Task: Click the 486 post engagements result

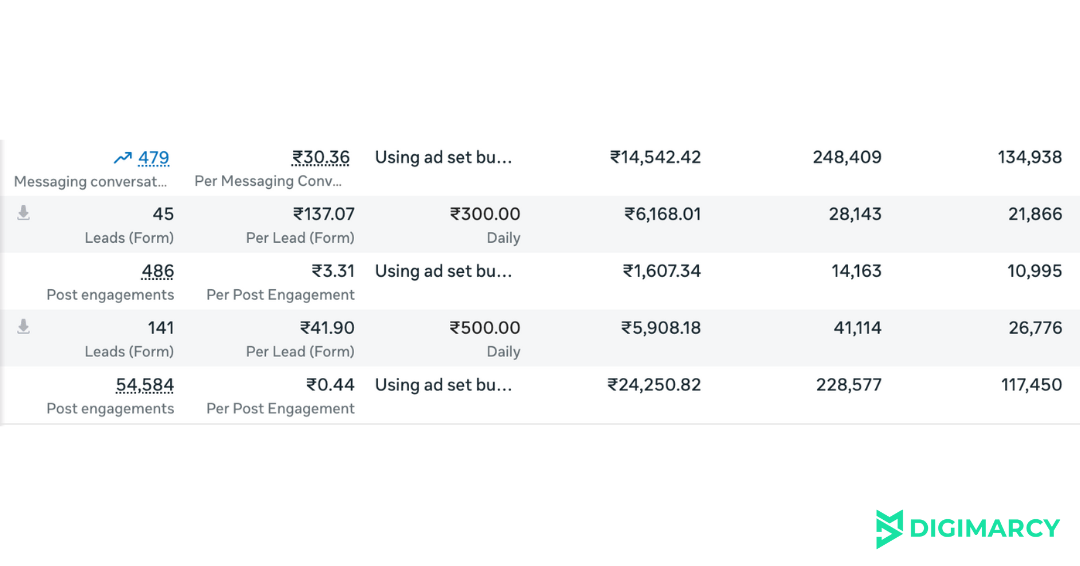Action: tap(157, 271)
